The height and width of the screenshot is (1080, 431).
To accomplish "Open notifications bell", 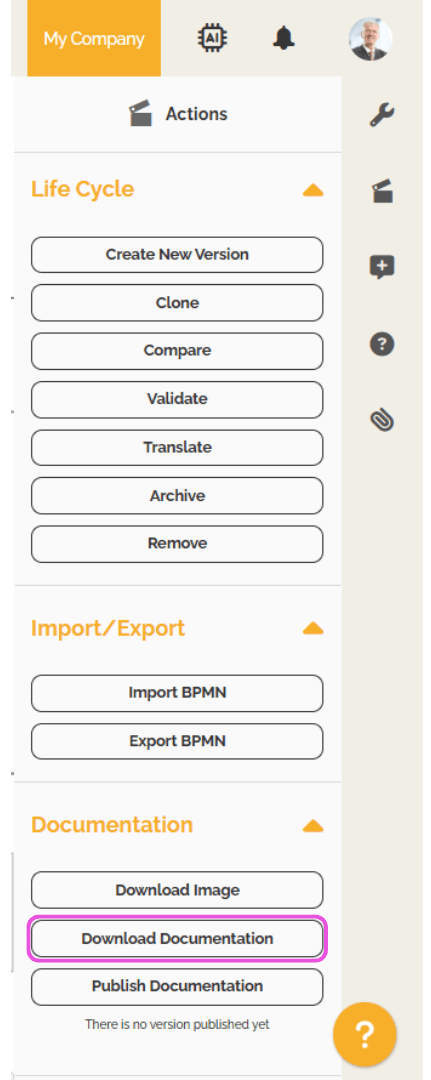I will click(x=283, y=38).
